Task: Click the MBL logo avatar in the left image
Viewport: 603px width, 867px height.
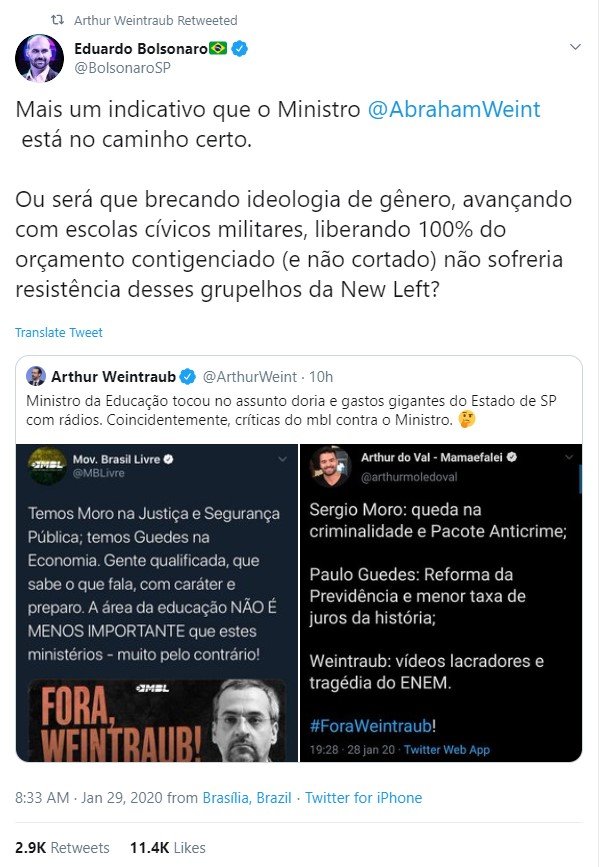Action: click(x=47, y=466)
